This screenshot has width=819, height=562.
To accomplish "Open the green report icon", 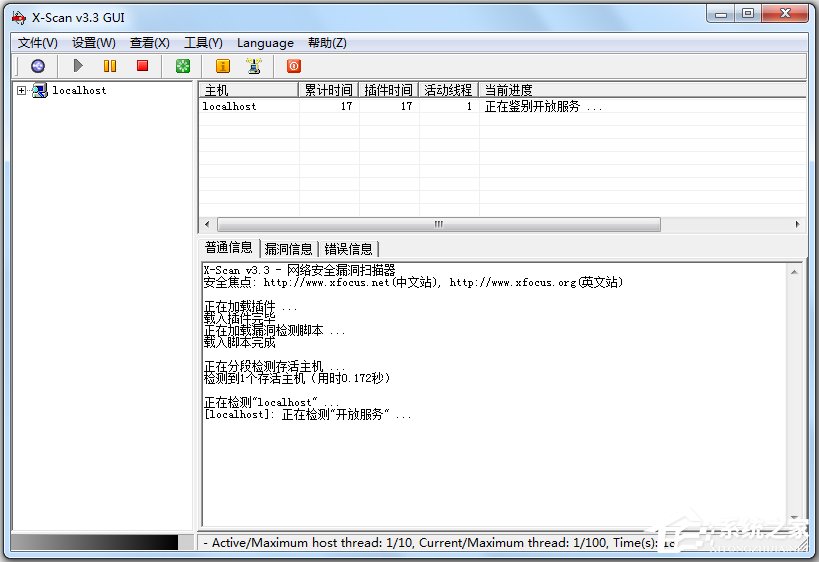I will coord(183,66).
